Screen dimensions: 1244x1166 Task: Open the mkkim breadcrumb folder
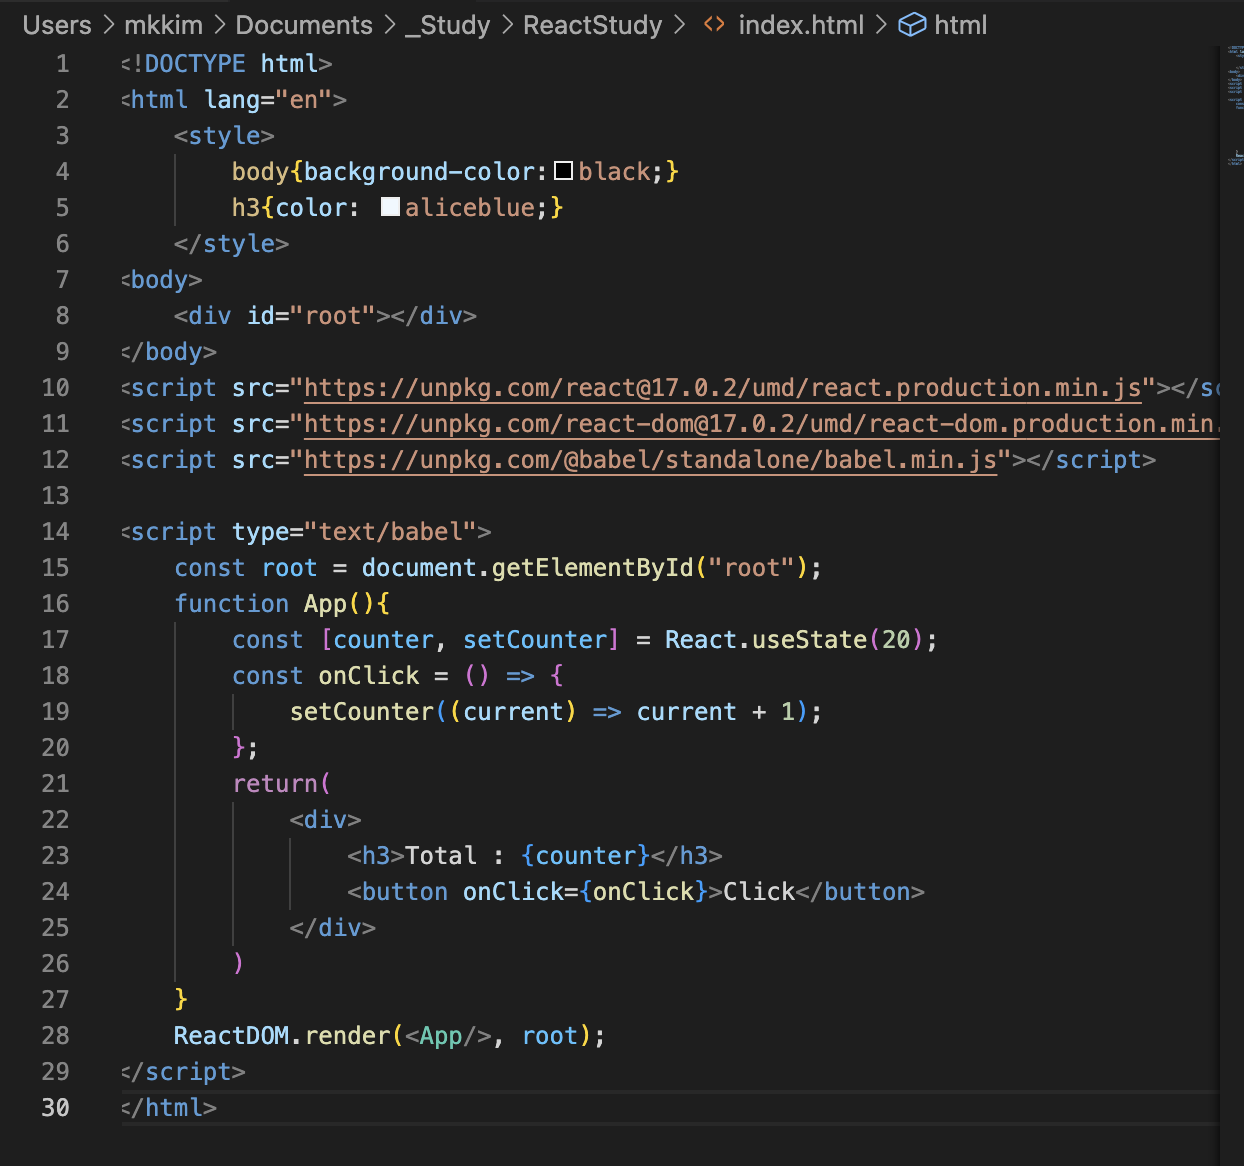point(163,25)
